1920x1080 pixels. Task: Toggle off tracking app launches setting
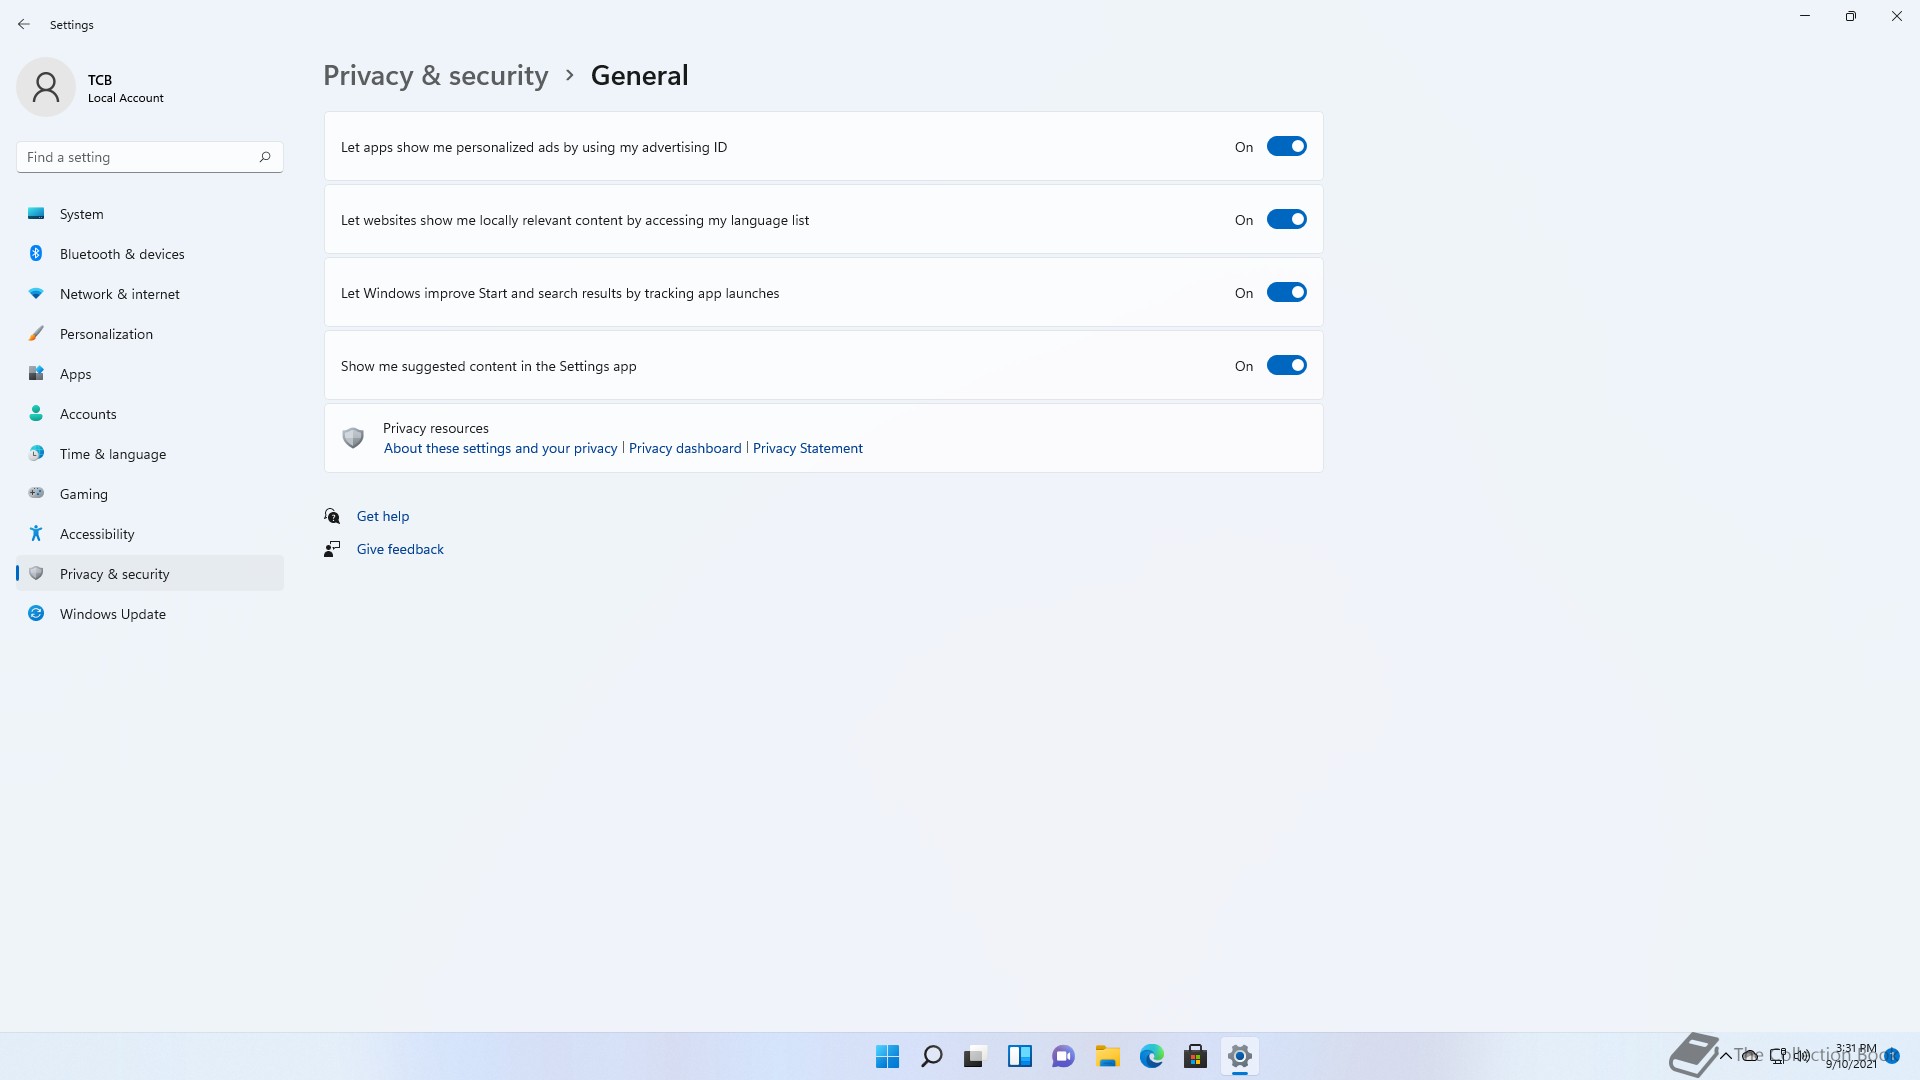point(1286,292)
